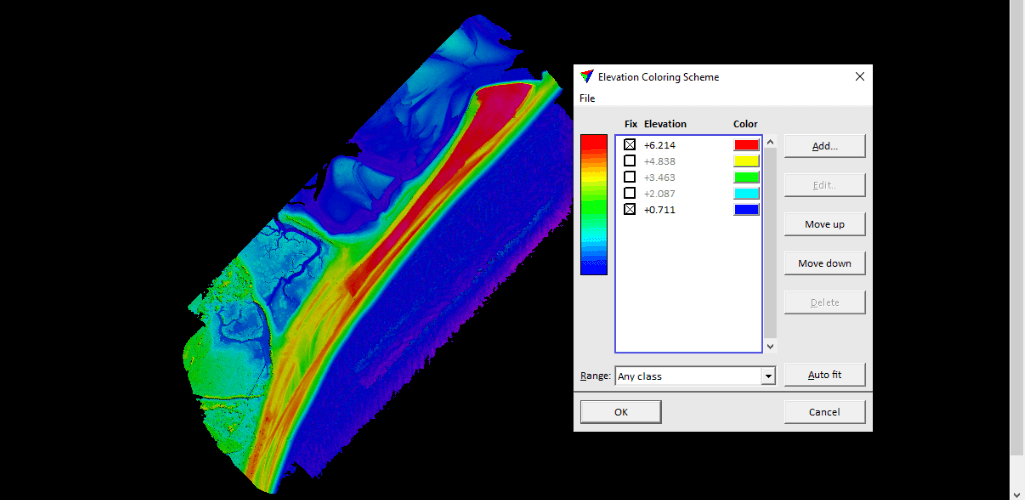Click the Add... button
The height and width of the screenshot is (500, 1025).
[824, 146]
